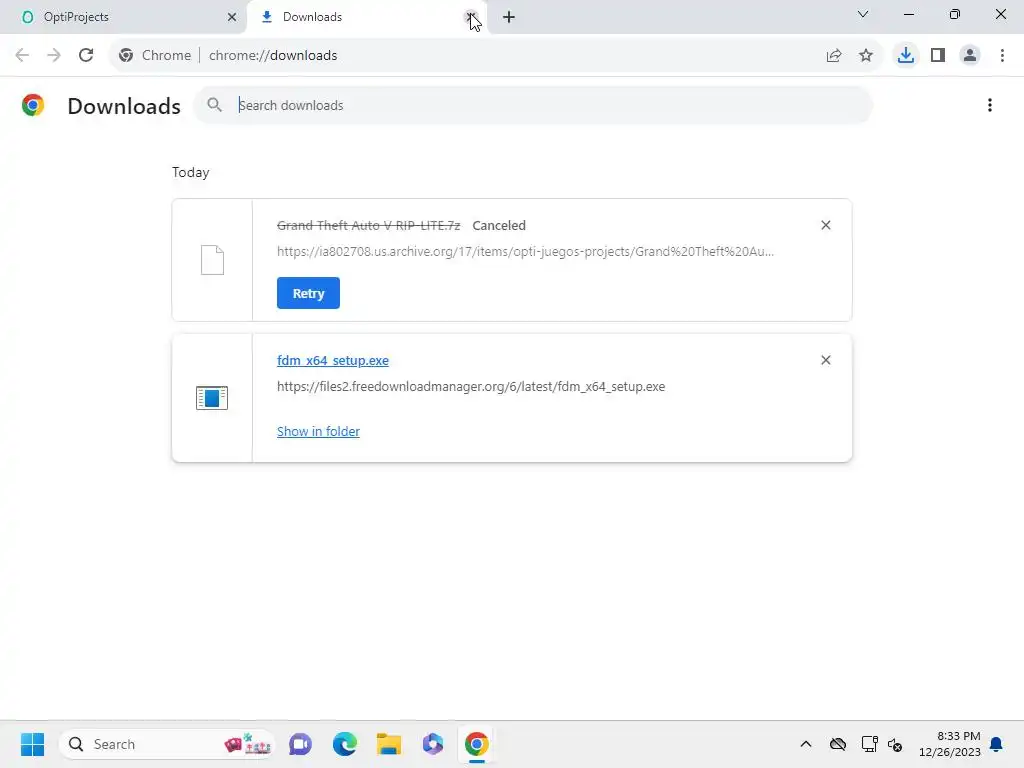1024x768 pixels.
Task: Click the canceled Grand Theft Auto file name
Action: tap(368, 225)
